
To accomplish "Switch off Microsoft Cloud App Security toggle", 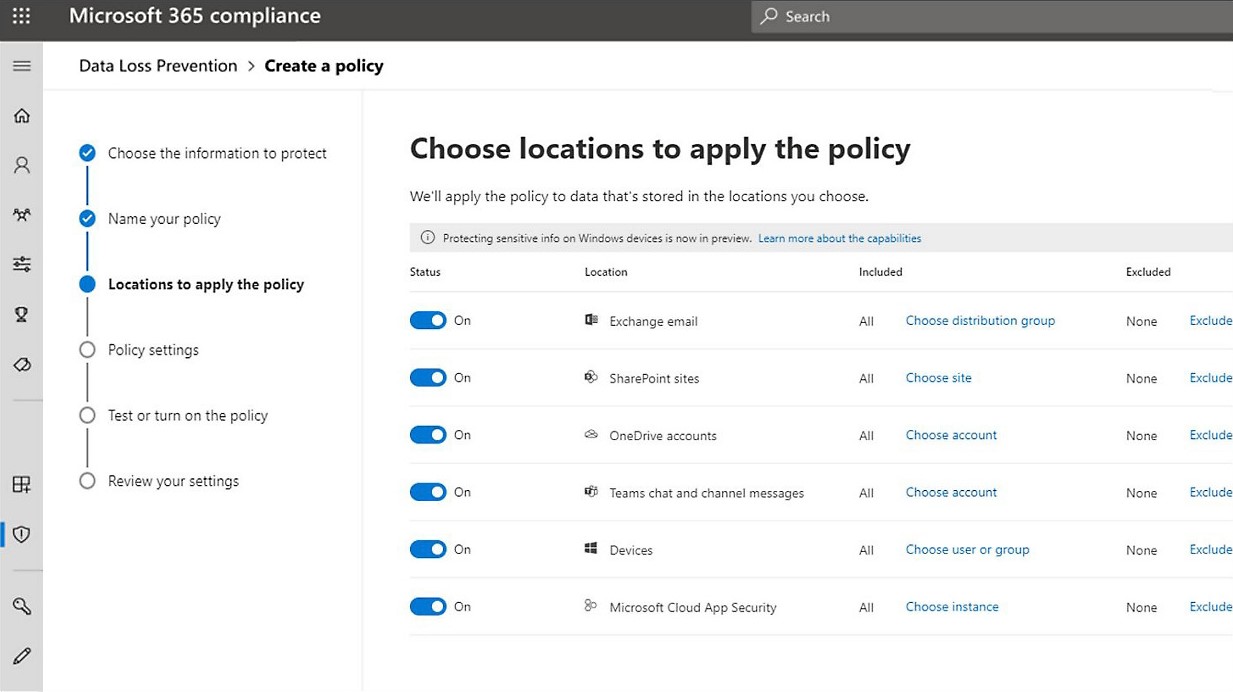I will pos(428,606).
